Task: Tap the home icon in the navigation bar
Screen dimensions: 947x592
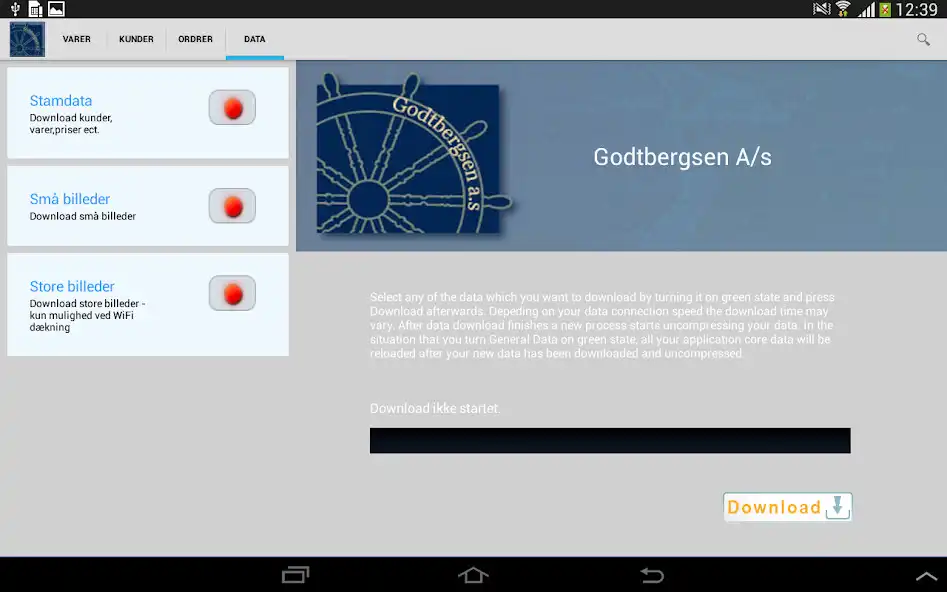Action: 473,576
